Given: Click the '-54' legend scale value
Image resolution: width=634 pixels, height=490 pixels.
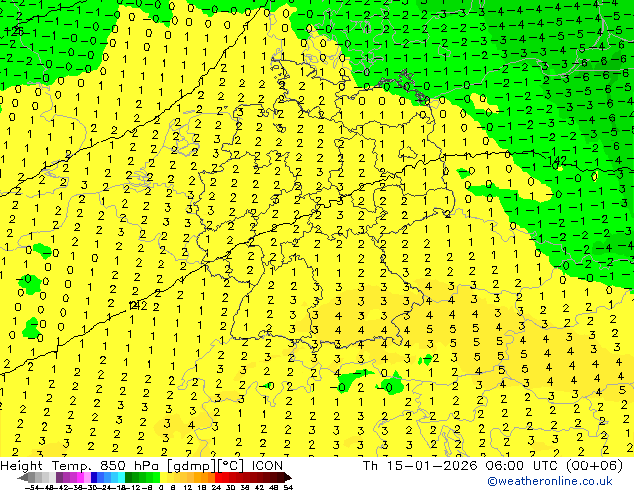Looking at the screenshot, I should point(34,487).
